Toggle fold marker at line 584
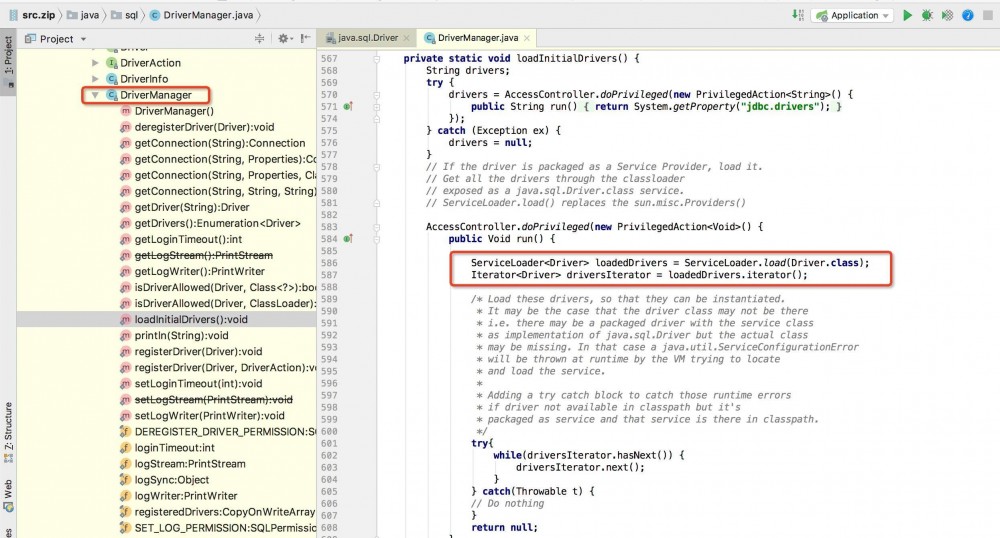 pyautogui.click(x=377, y=239)
